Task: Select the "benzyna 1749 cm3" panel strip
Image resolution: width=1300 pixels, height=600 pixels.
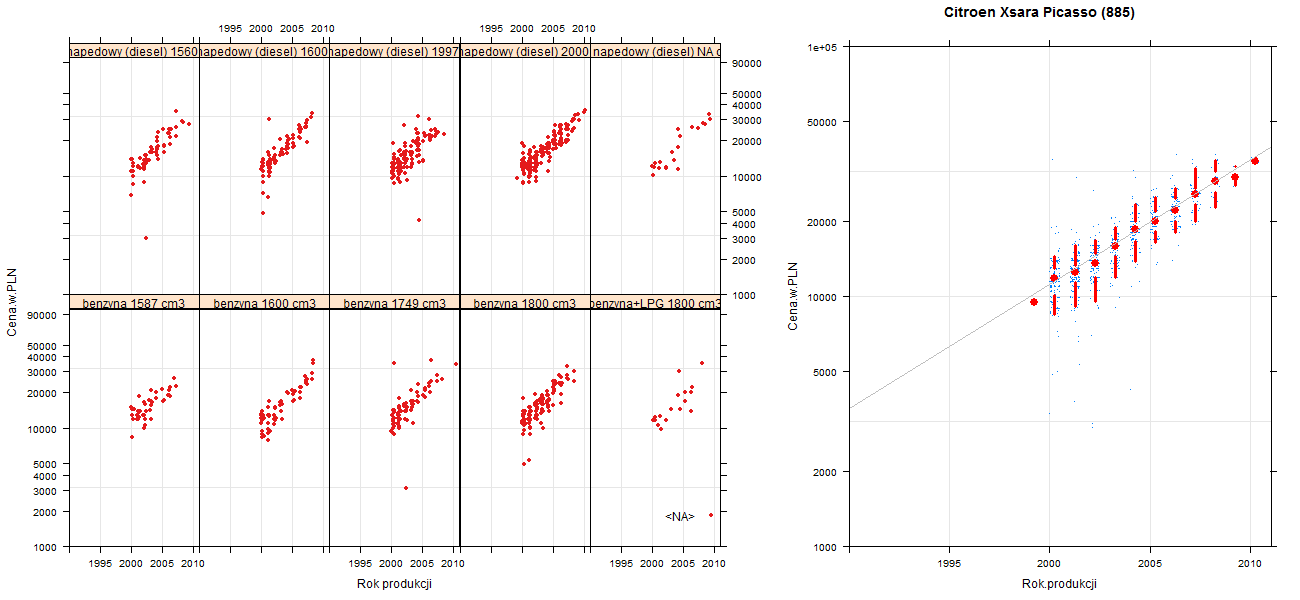Action: tap(395, 302)
